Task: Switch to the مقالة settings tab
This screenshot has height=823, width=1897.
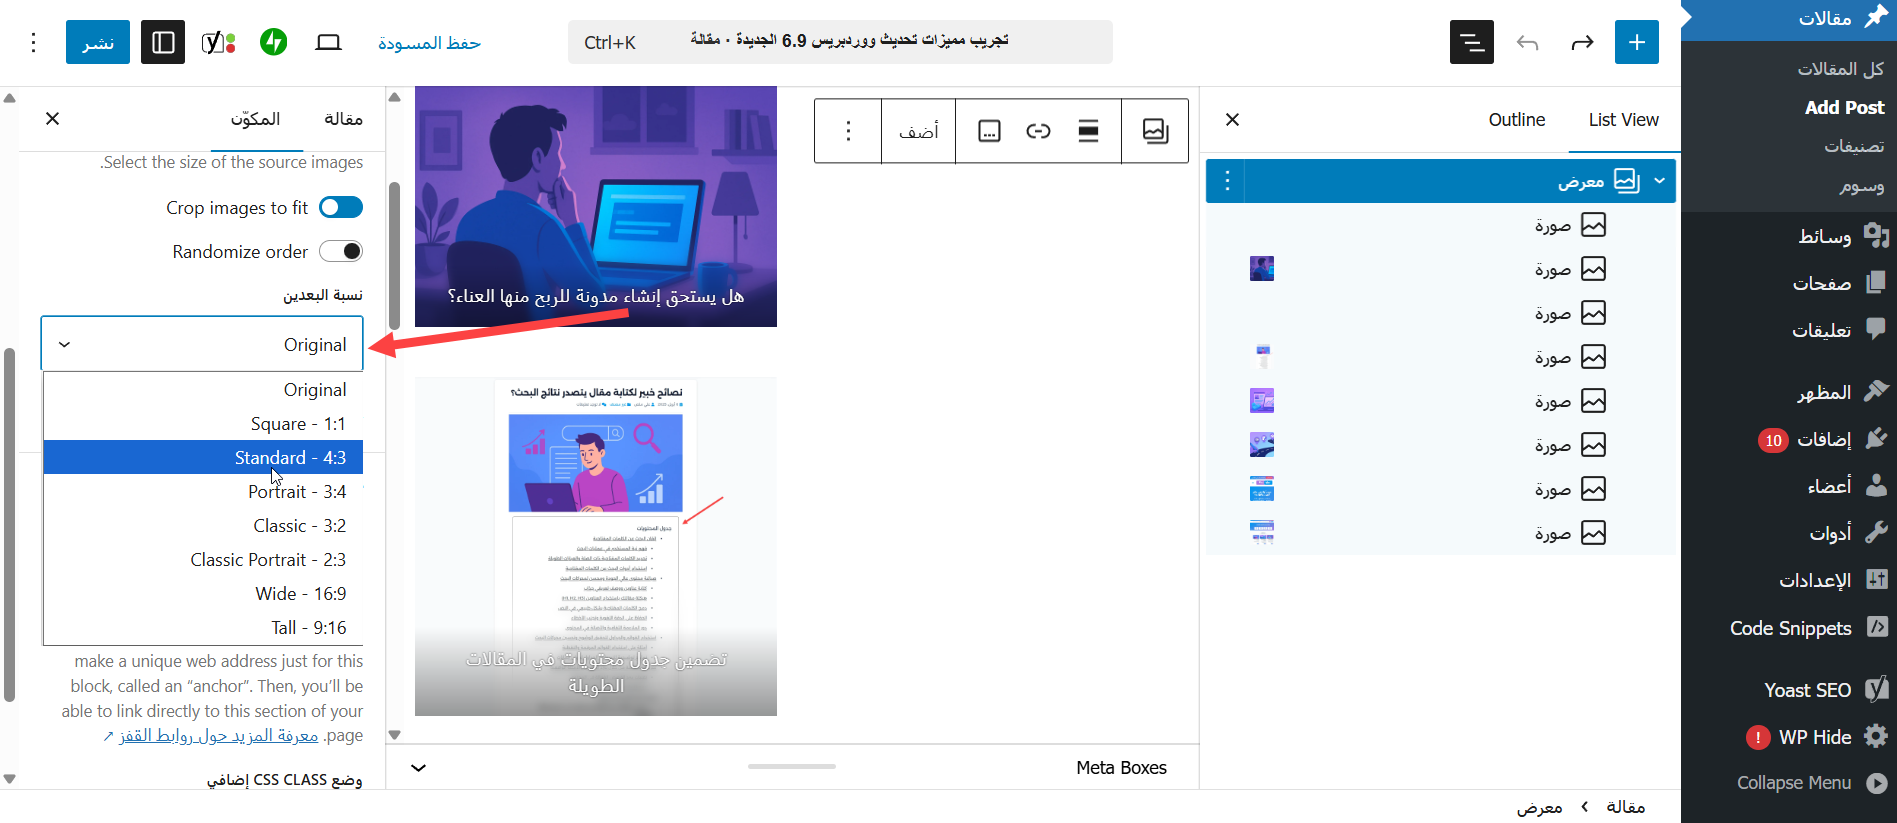Action: [343, 119]
